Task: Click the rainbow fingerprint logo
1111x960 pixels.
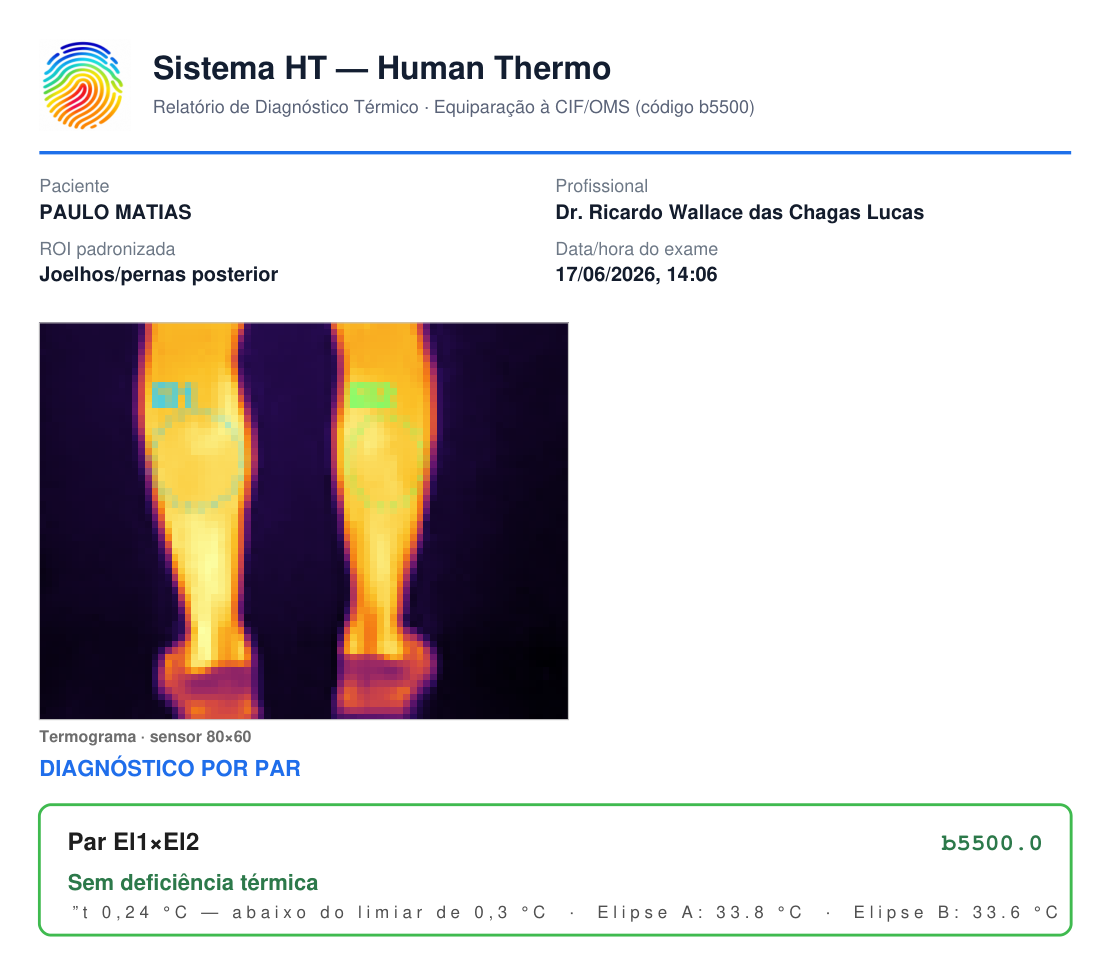Action: 82,85
